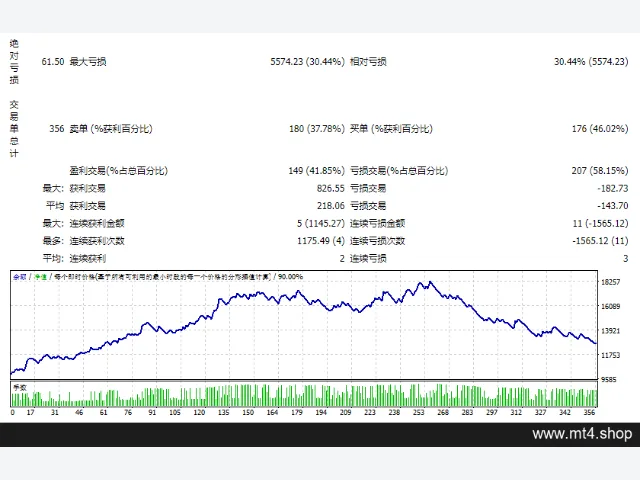Select the '最大亏损' label
Screen dimensions: 640x480
point(88,62)
